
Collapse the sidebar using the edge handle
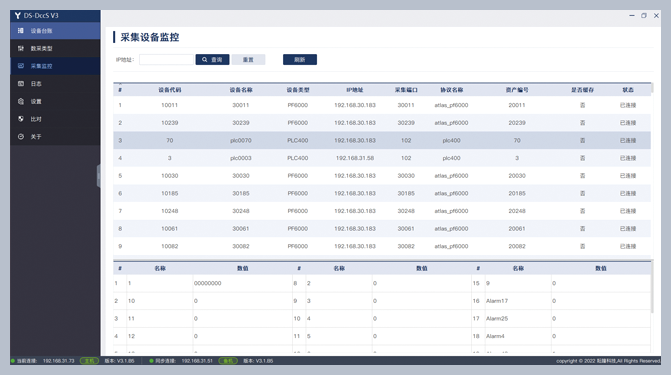point(98,176)
